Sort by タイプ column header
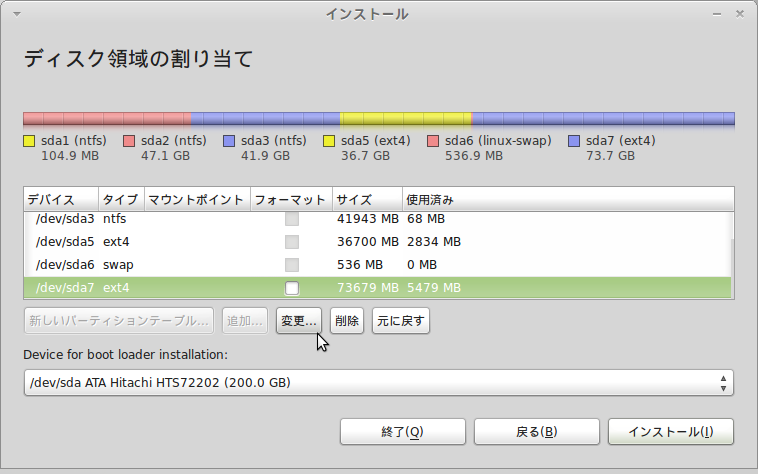 coord(121,199)
